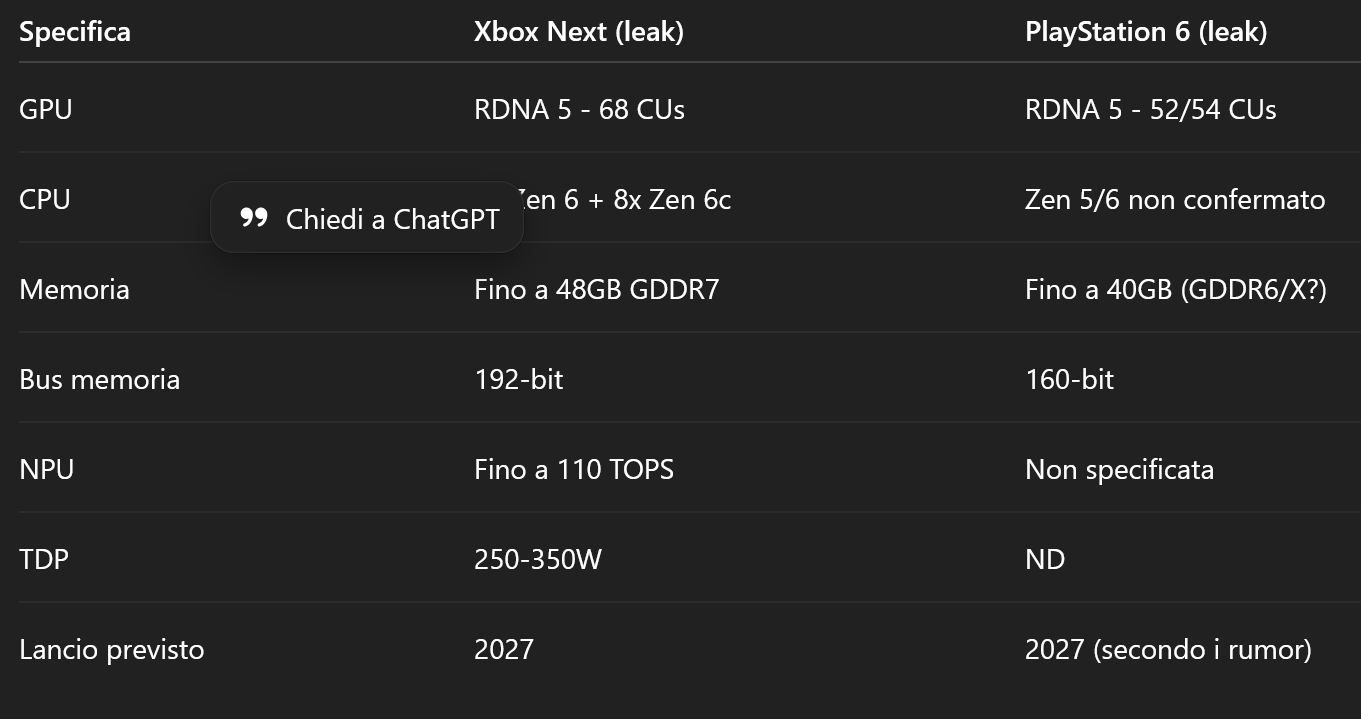Click the "Non specificata" cell

(1119, 469)
